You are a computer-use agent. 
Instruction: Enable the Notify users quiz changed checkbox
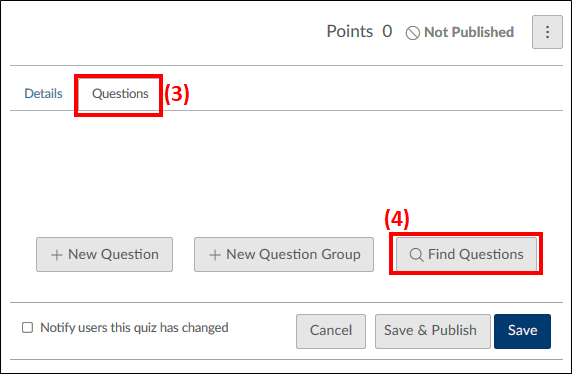(x=27, y=327)
